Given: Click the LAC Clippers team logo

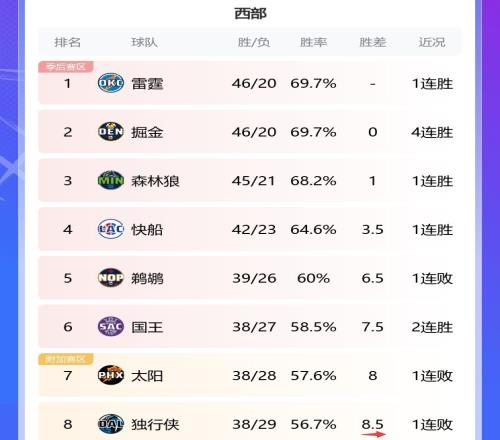Looking at the screenshot, I should 111,229.
